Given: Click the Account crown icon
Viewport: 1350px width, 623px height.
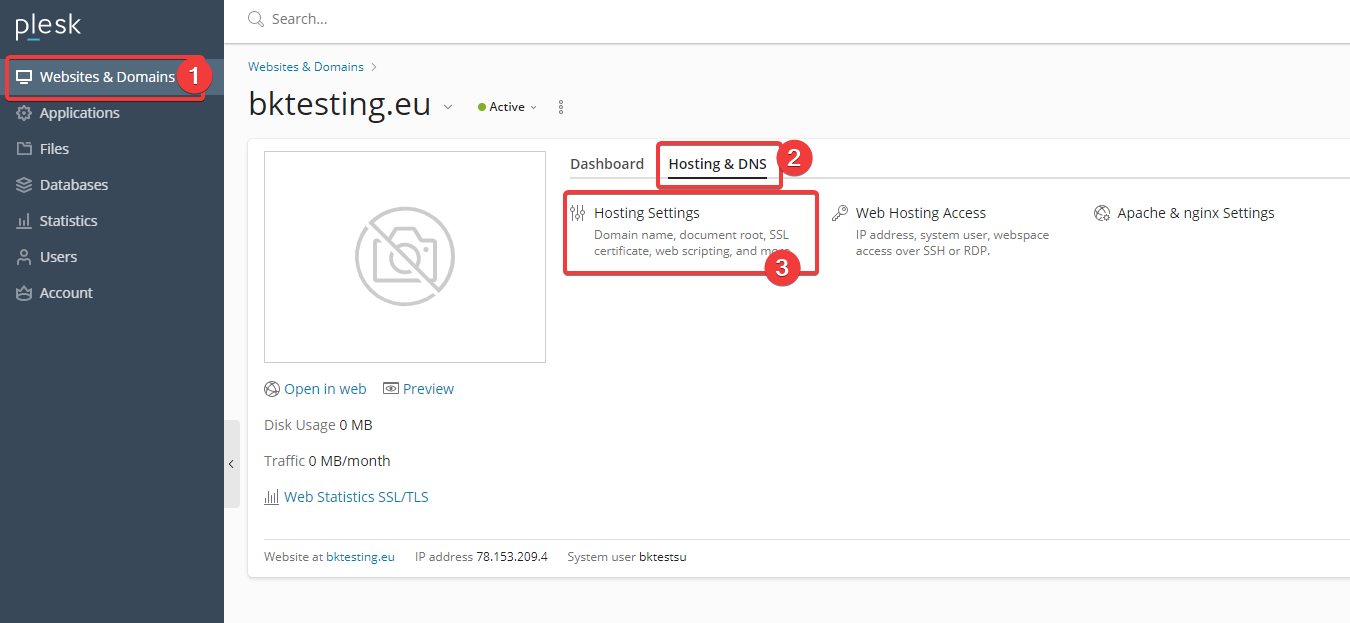Looking at the screenshot, I should point(24,293).
